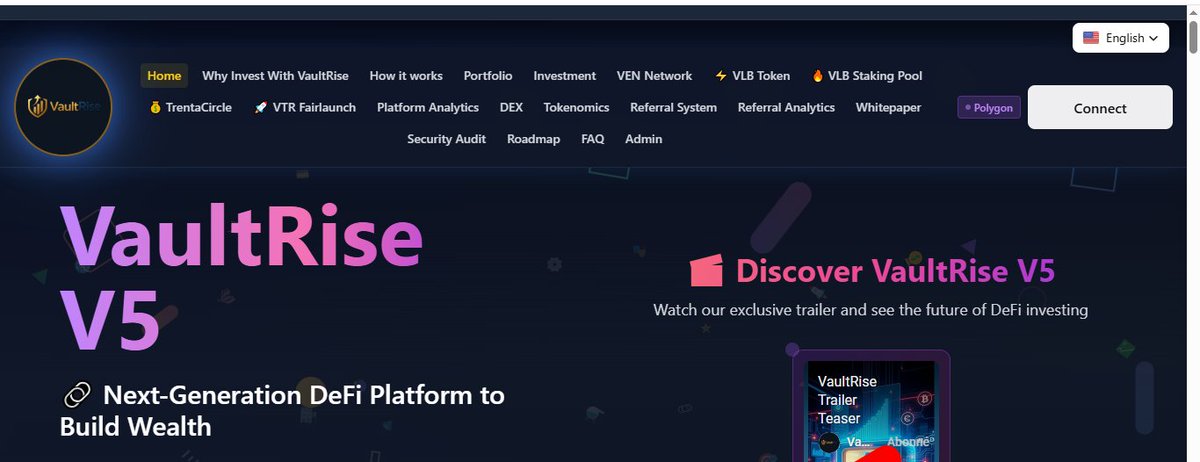Click the 'Discover VaultRise V5' heading
Image resolution: width=1200 pixels, height=462 pixels.
895,271
